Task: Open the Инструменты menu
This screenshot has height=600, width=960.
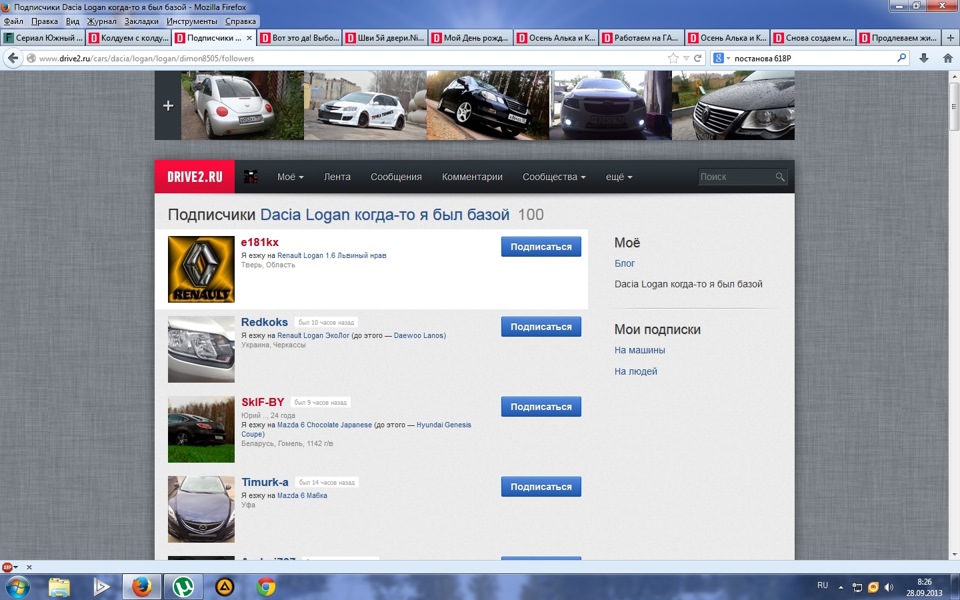Action: tap(192, 21)
